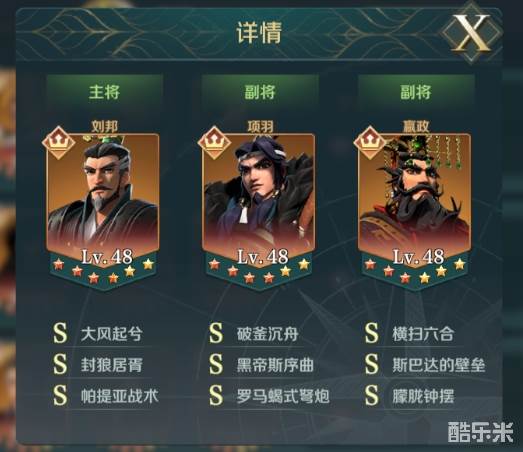523x452 pixels.
Task: Click the 主将 main general header
Action: [105, 91]
